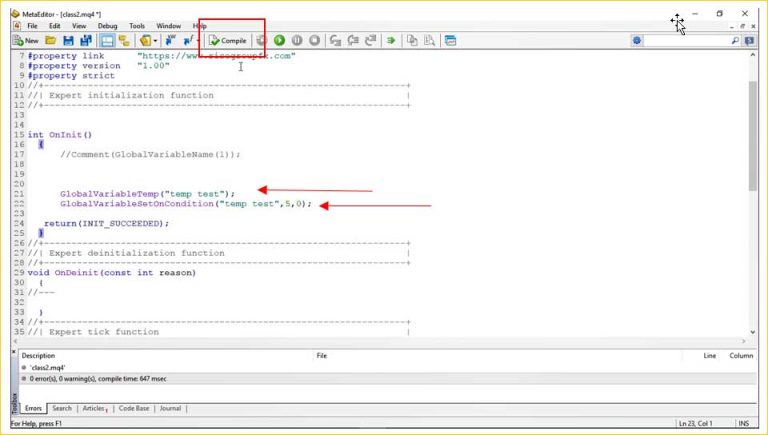This screenshot has height=435, width=768.
Task: Click the blue gear icon beside the search box
Action: [636, 41]
